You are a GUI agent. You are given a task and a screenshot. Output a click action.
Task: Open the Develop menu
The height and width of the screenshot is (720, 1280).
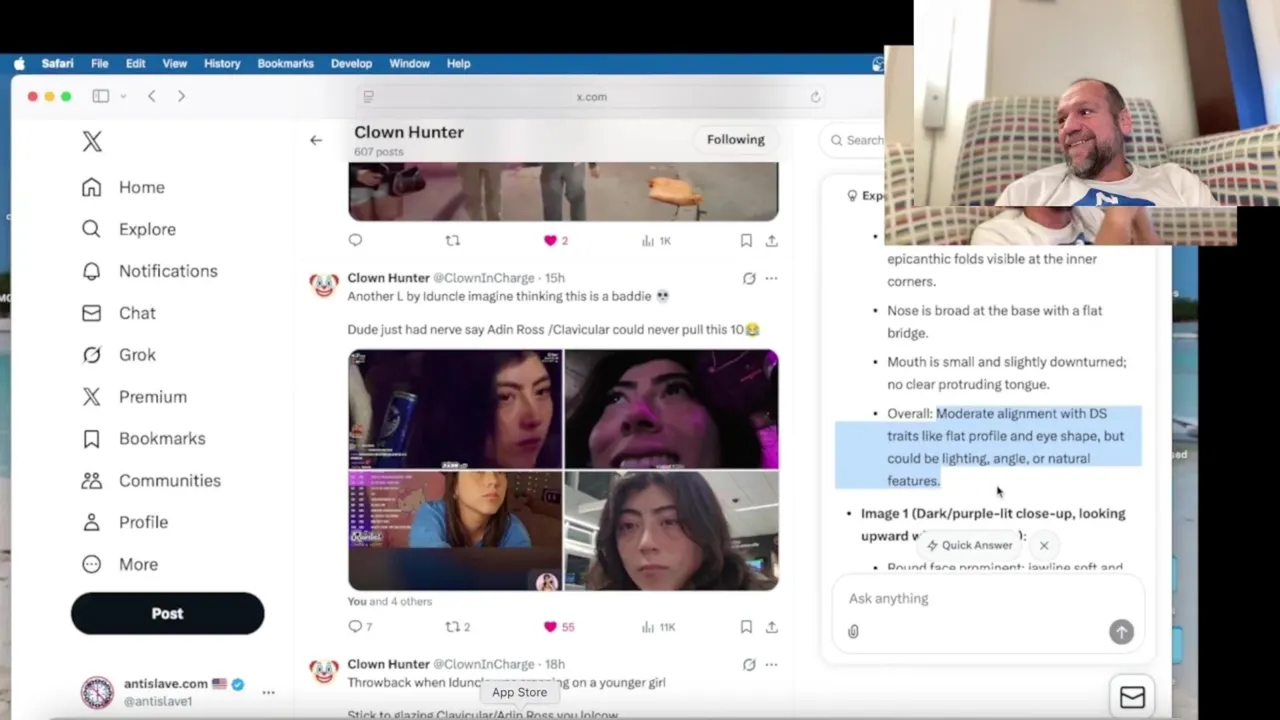(351, 63)
